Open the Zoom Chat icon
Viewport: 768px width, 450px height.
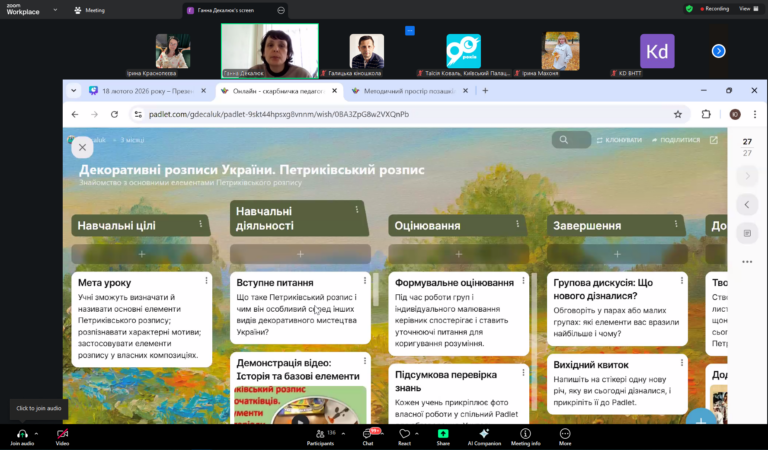[x=367, y=434]
